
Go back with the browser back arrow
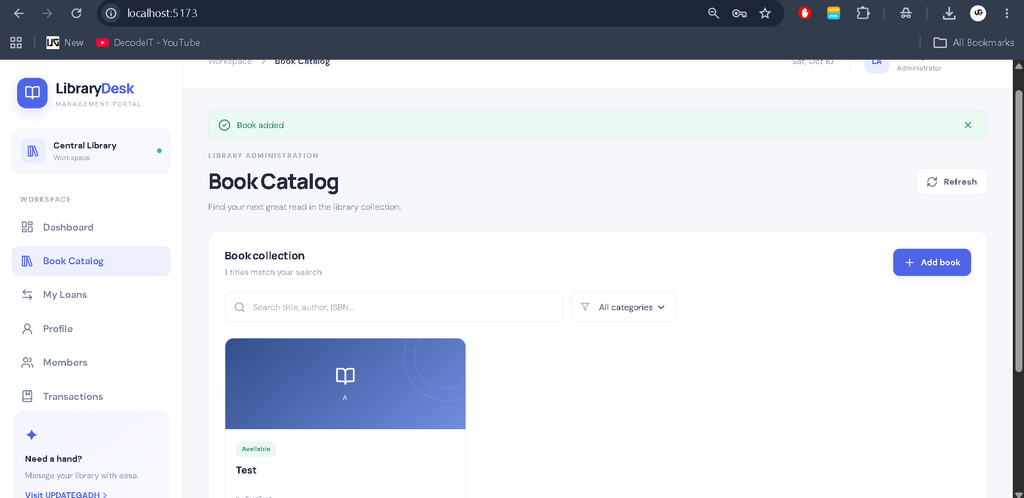(19, 13)
